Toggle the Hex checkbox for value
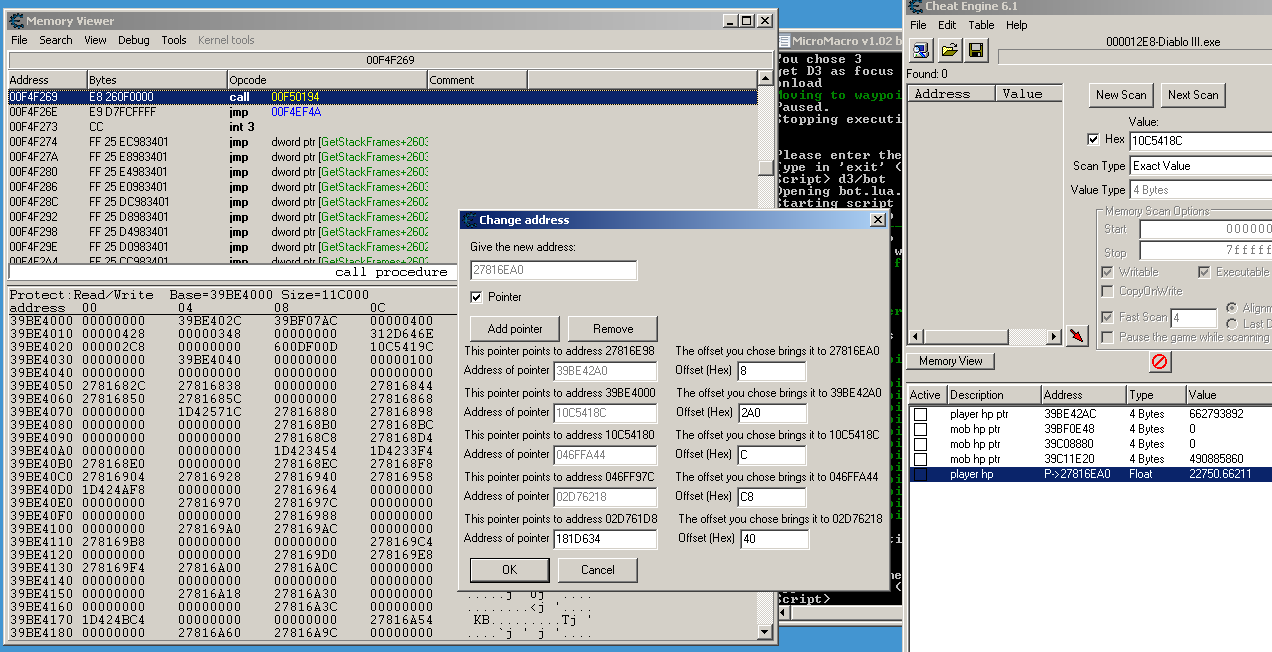Screen dimensions: 1272x652 1093,140
